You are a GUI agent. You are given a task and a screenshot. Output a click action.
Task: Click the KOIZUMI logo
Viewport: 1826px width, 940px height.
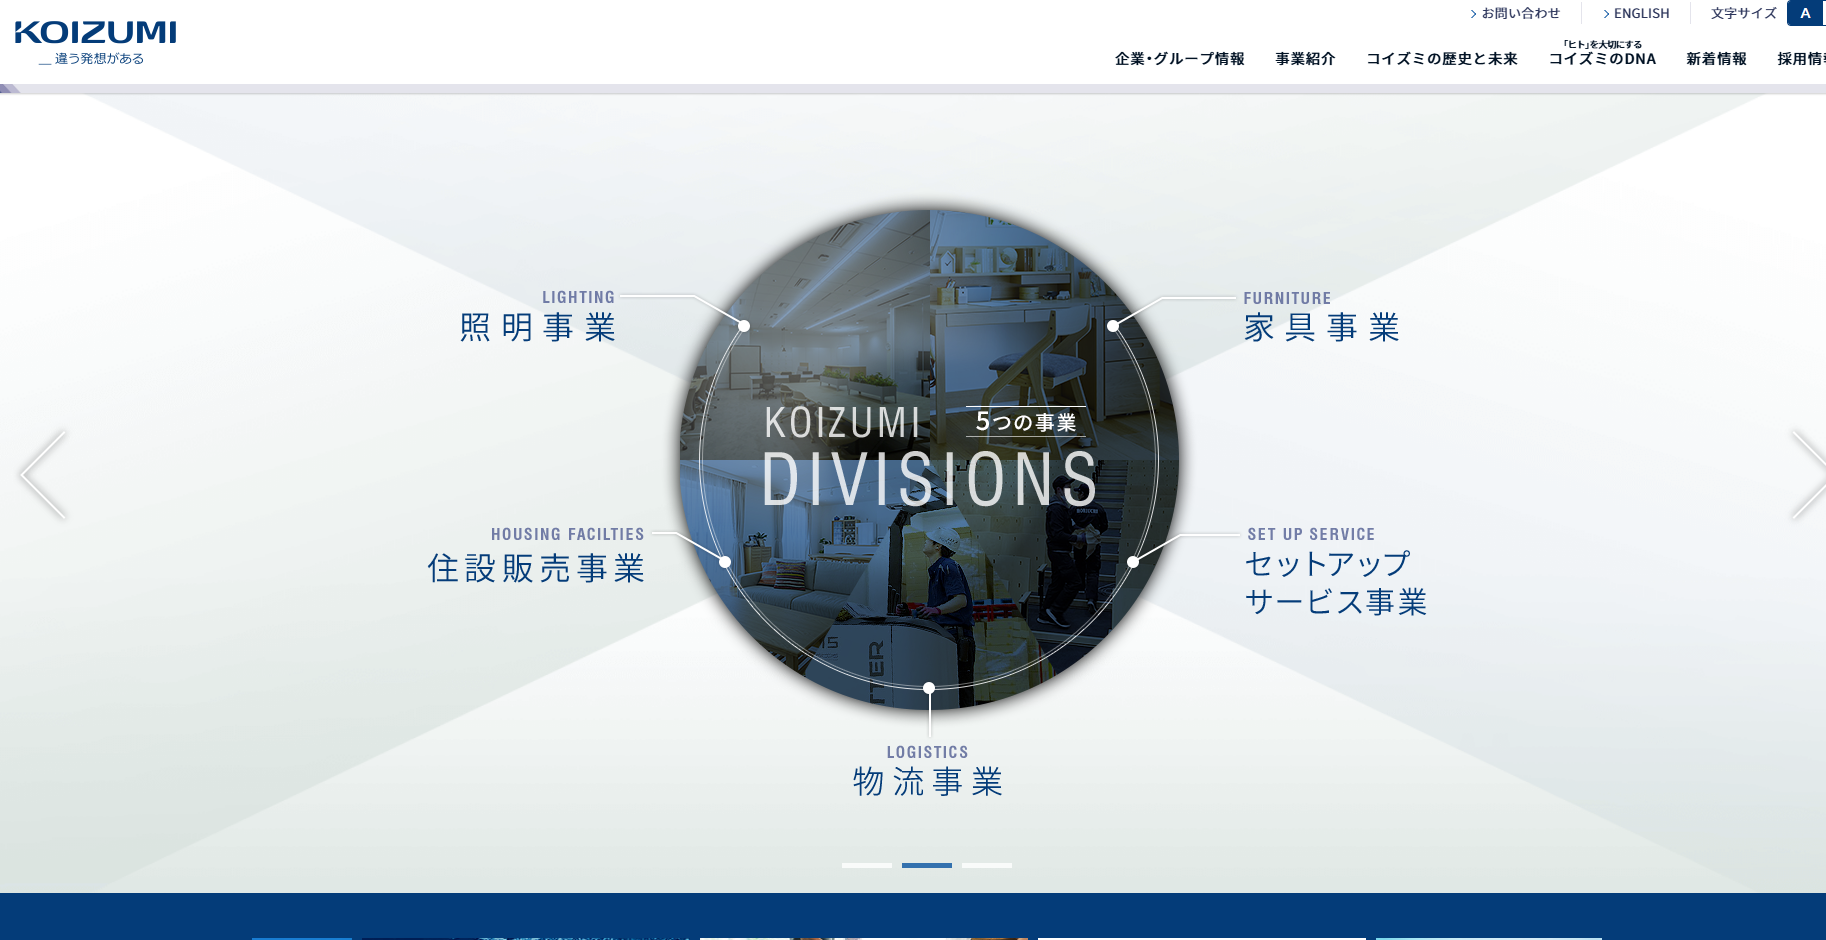coord(95,32)
